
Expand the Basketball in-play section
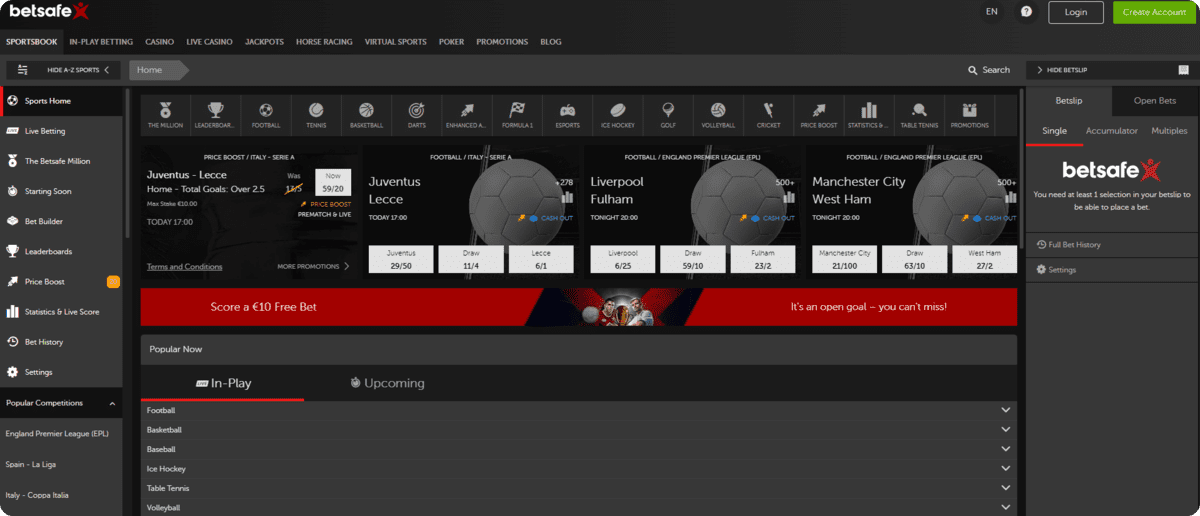click(x=579, y=430)
